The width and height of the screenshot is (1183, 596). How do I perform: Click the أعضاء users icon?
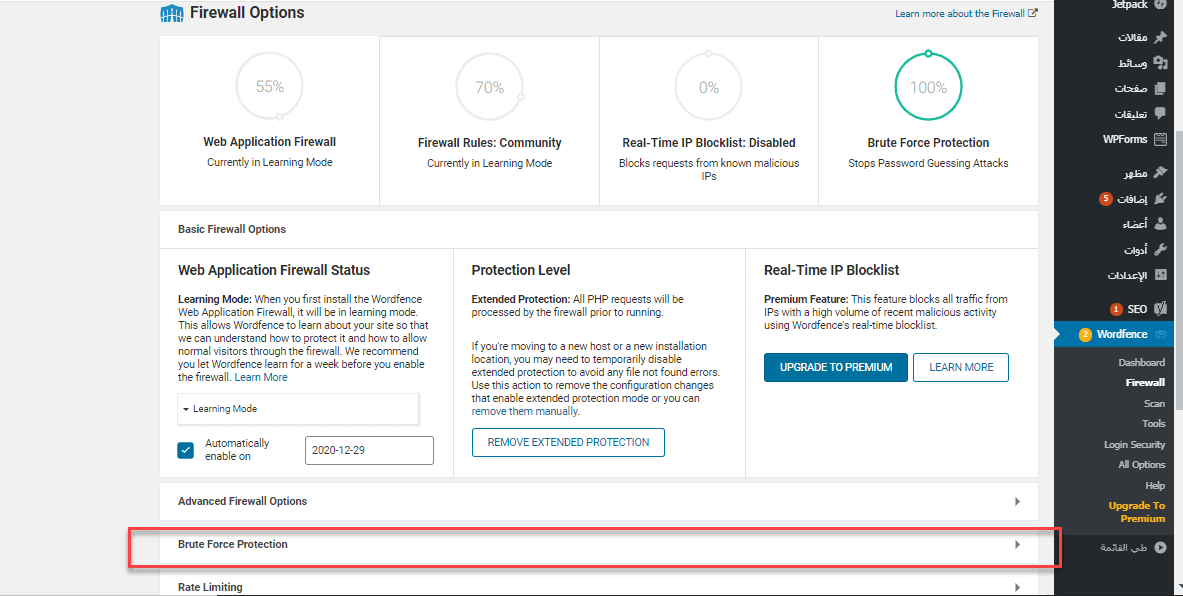(1160, 224)
